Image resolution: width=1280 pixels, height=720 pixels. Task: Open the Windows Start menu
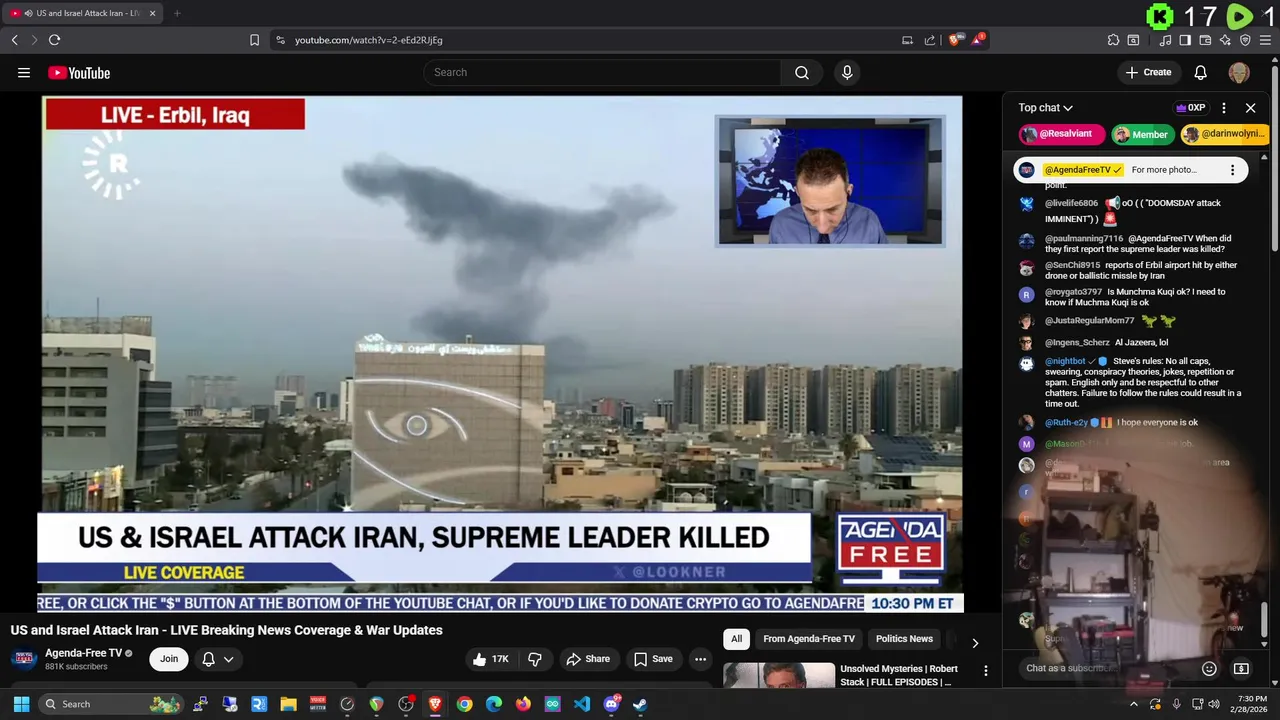21,704
